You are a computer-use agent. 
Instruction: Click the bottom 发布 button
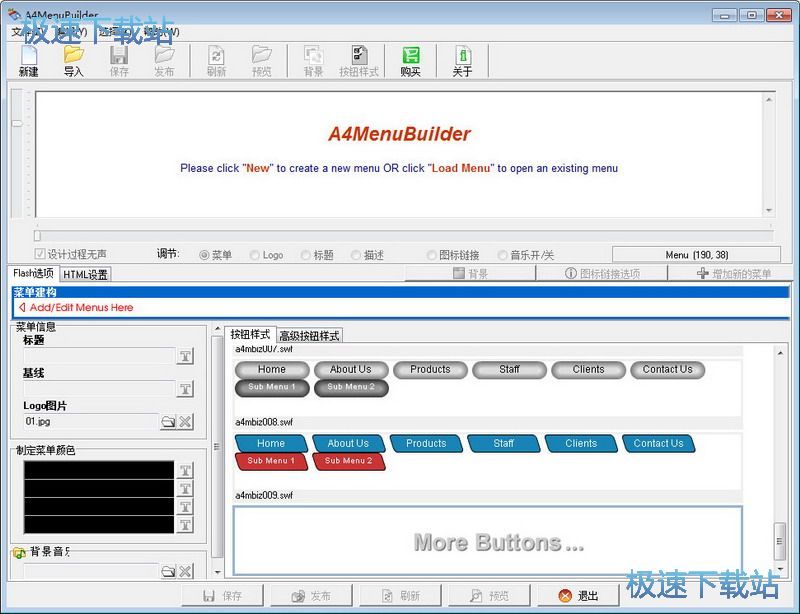coord(311,596)
